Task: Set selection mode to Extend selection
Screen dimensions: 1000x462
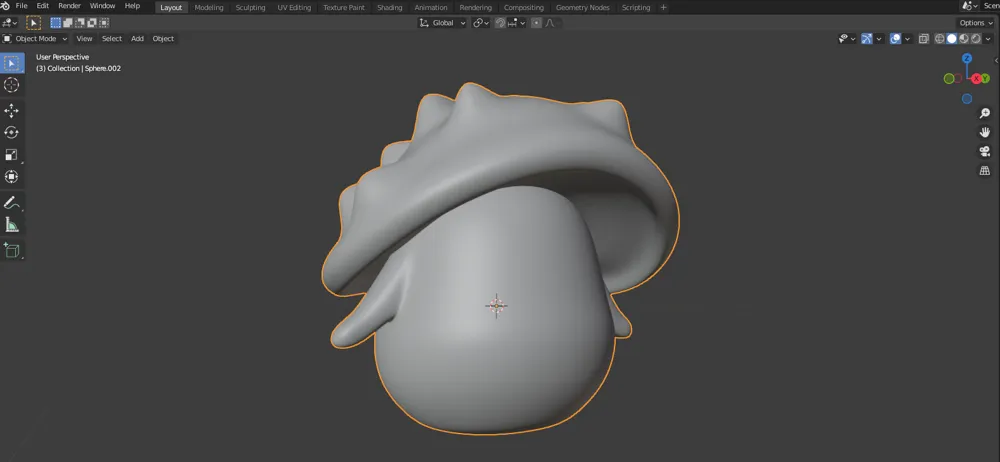Action: (x=68, y=23)
